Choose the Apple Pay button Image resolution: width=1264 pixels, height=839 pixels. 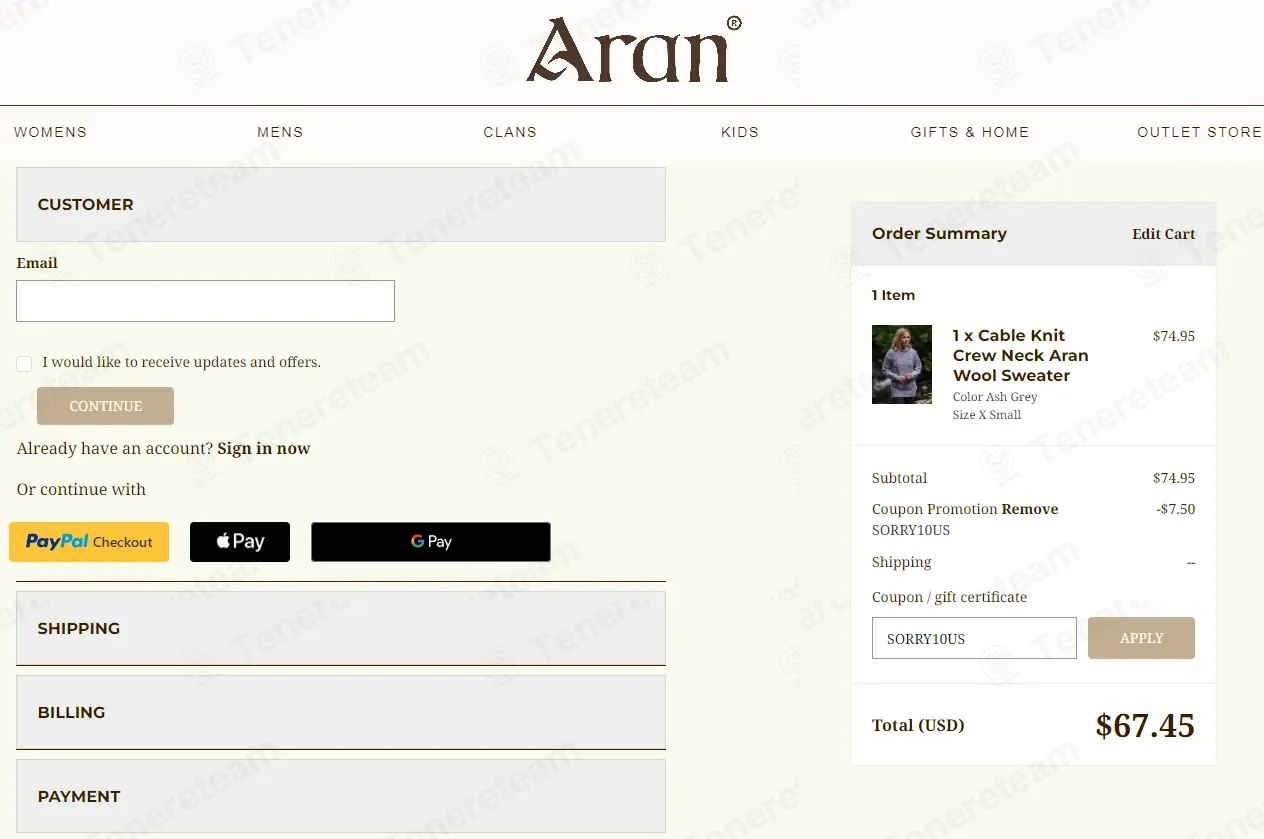point(240,542)
